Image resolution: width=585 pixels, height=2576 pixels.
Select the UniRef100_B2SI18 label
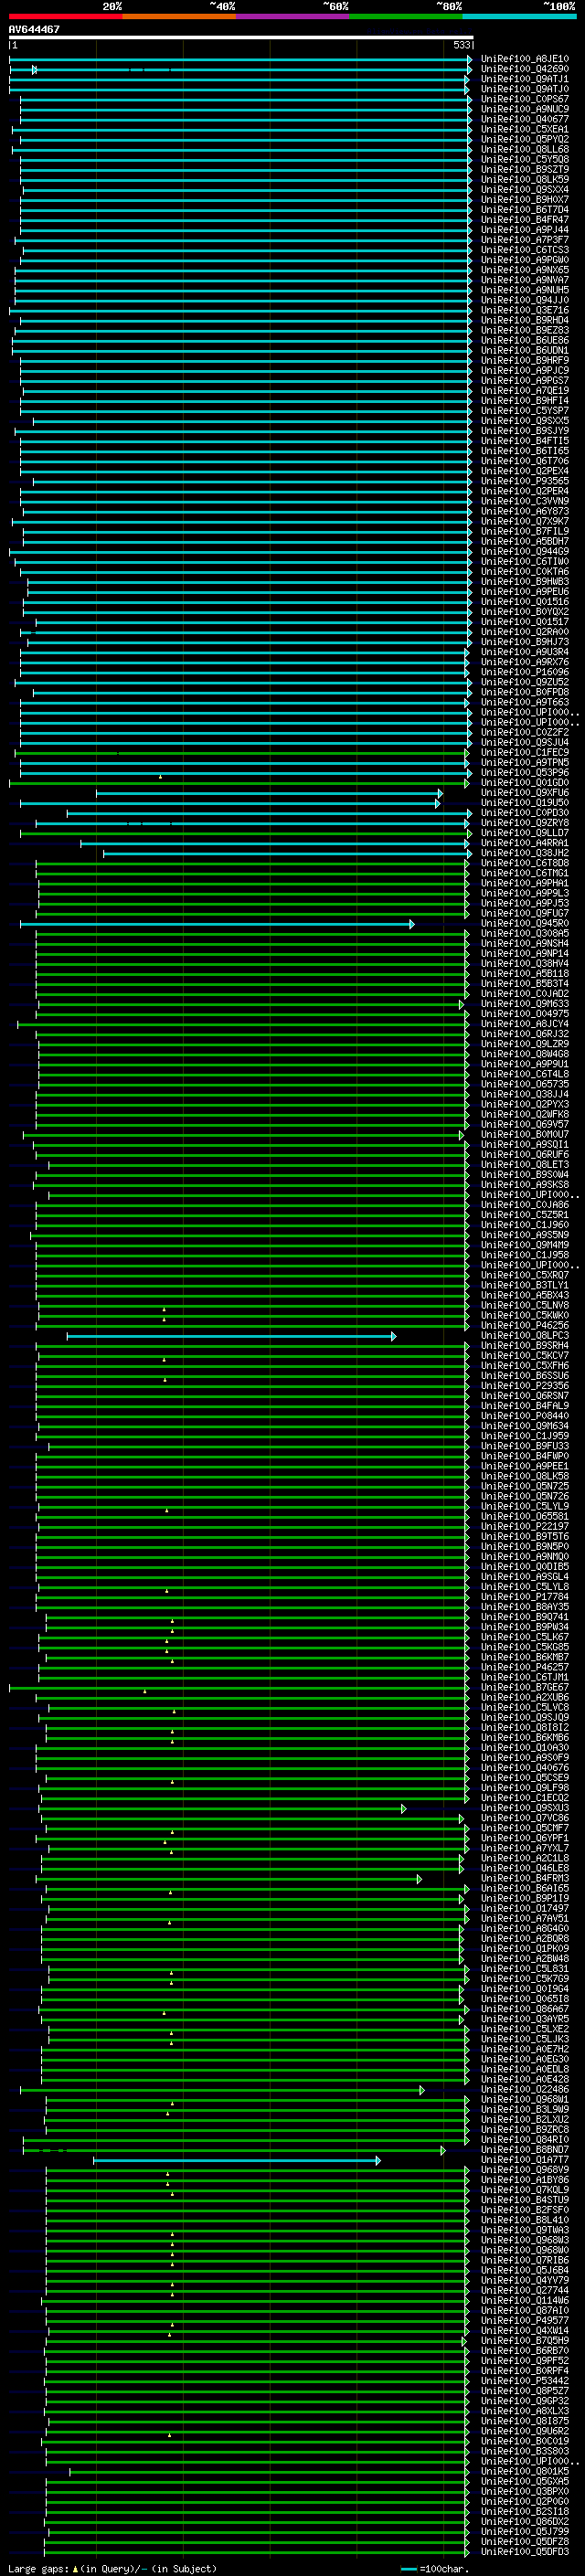coord(525,2512)
